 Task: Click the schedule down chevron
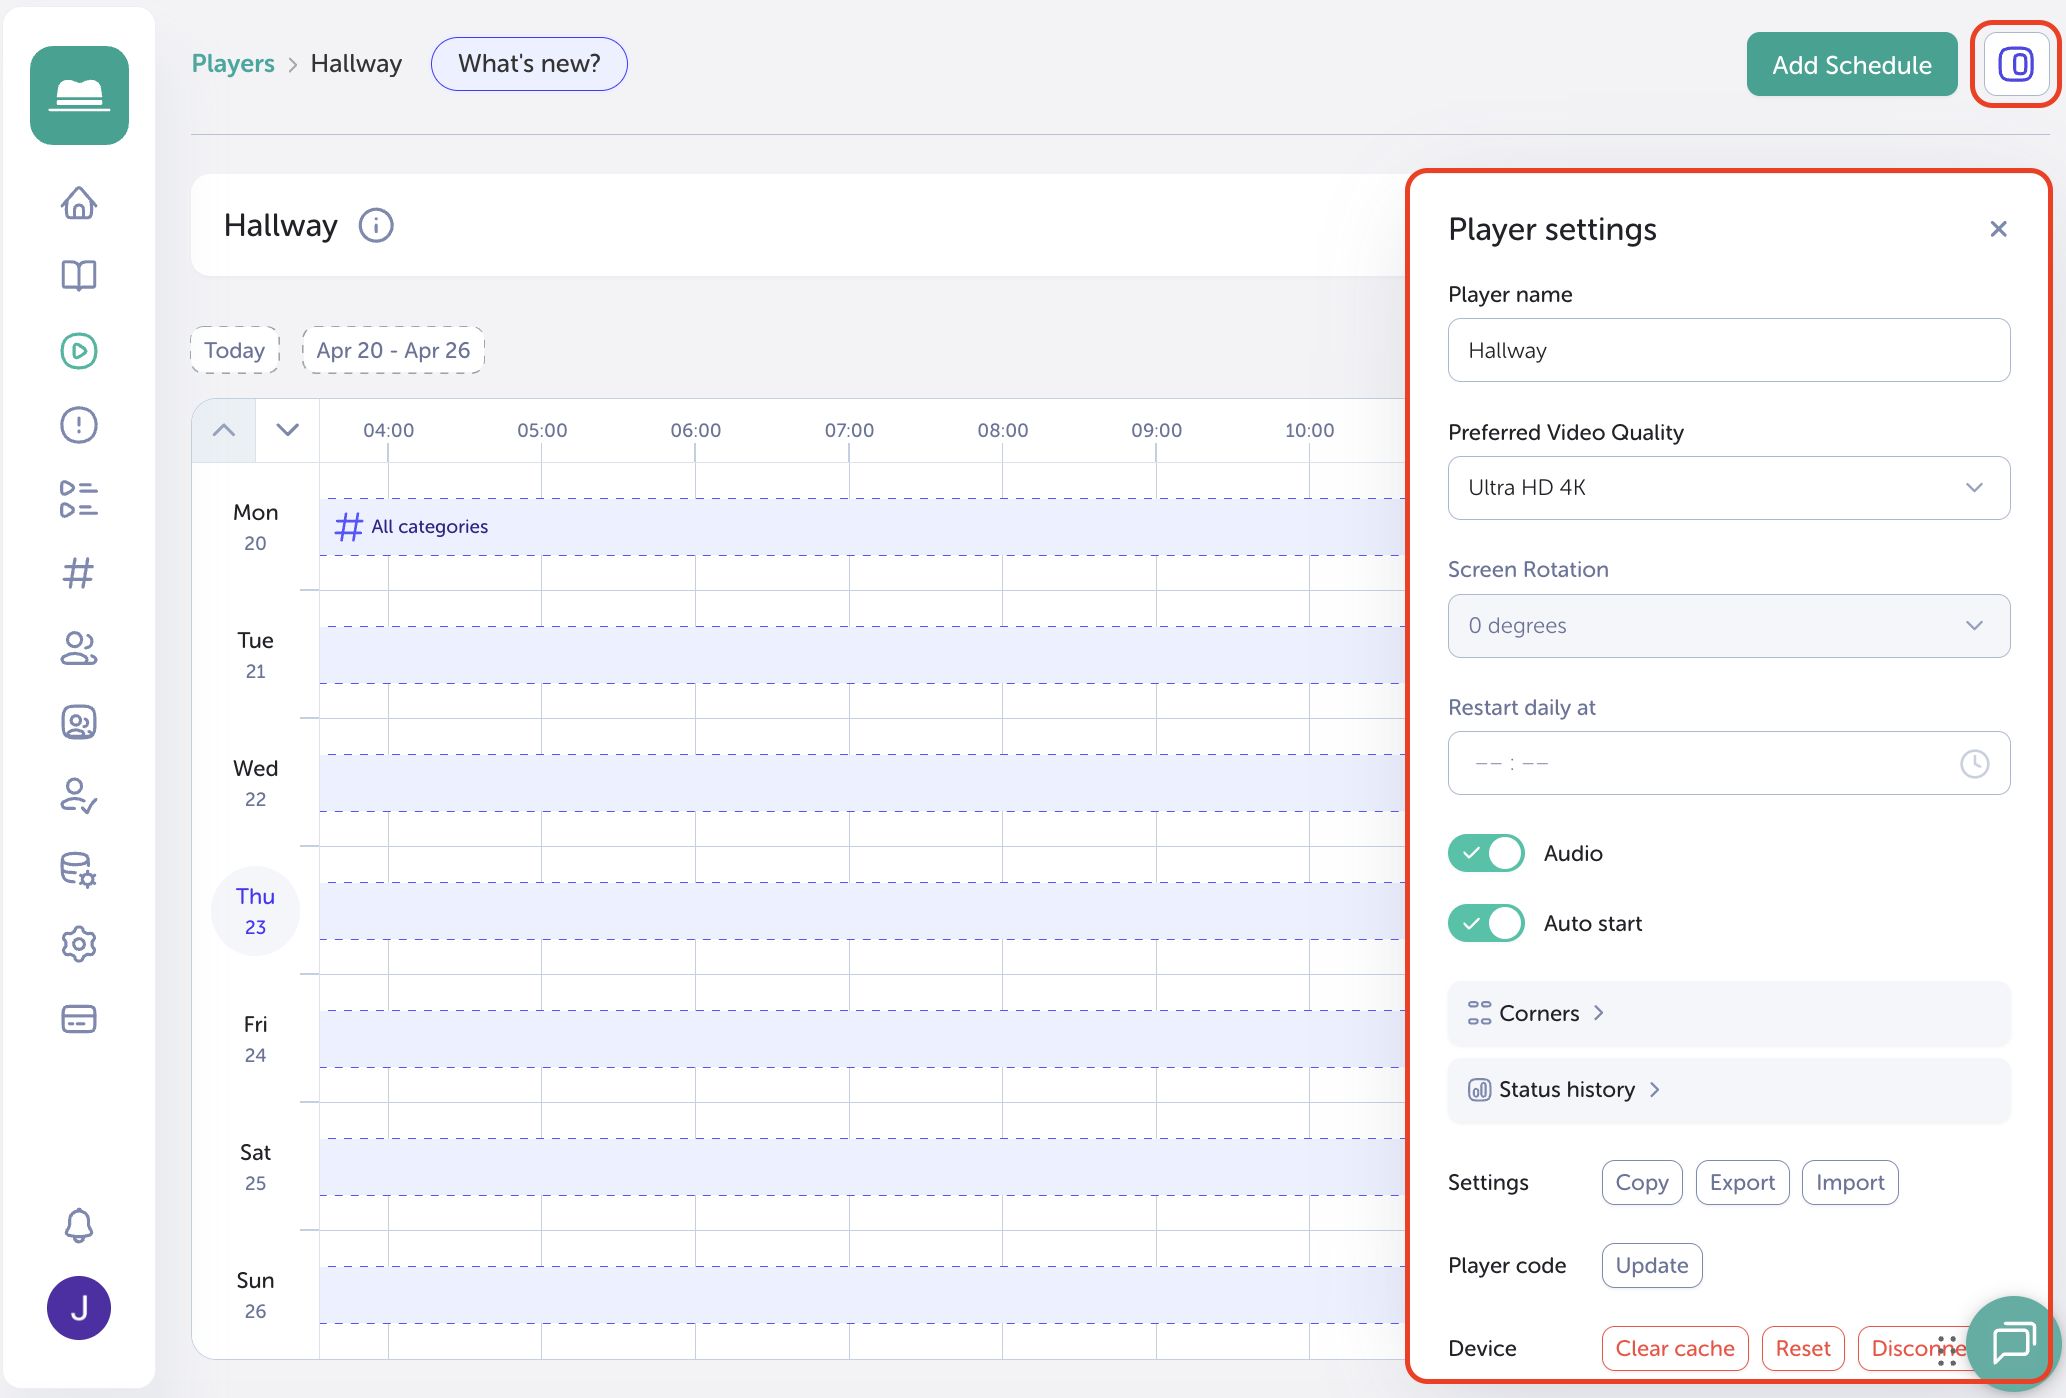[x=288, y=431]
